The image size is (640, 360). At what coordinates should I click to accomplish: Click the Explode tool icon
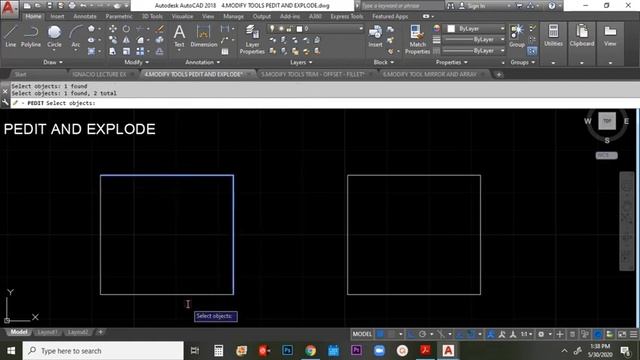pyautogui.click(x=160, y=40)
